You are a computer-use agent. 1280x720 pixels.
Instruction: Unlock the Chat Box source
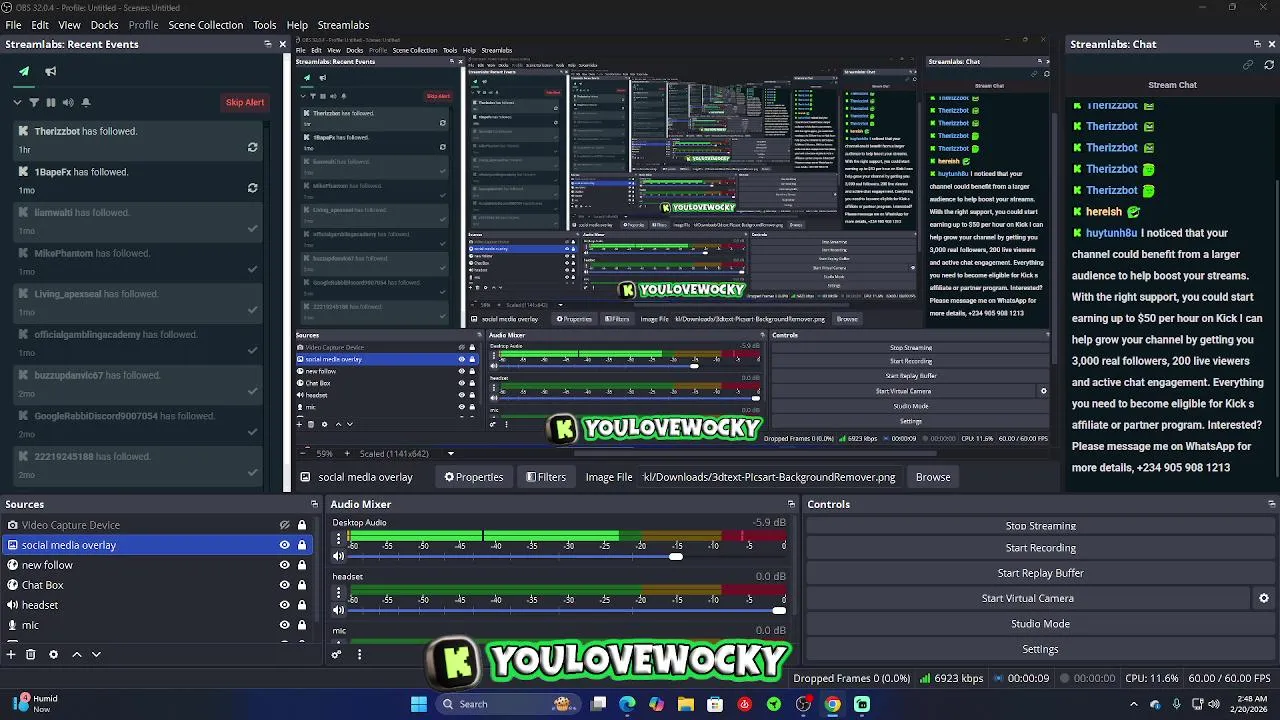(x=302, y=585)
